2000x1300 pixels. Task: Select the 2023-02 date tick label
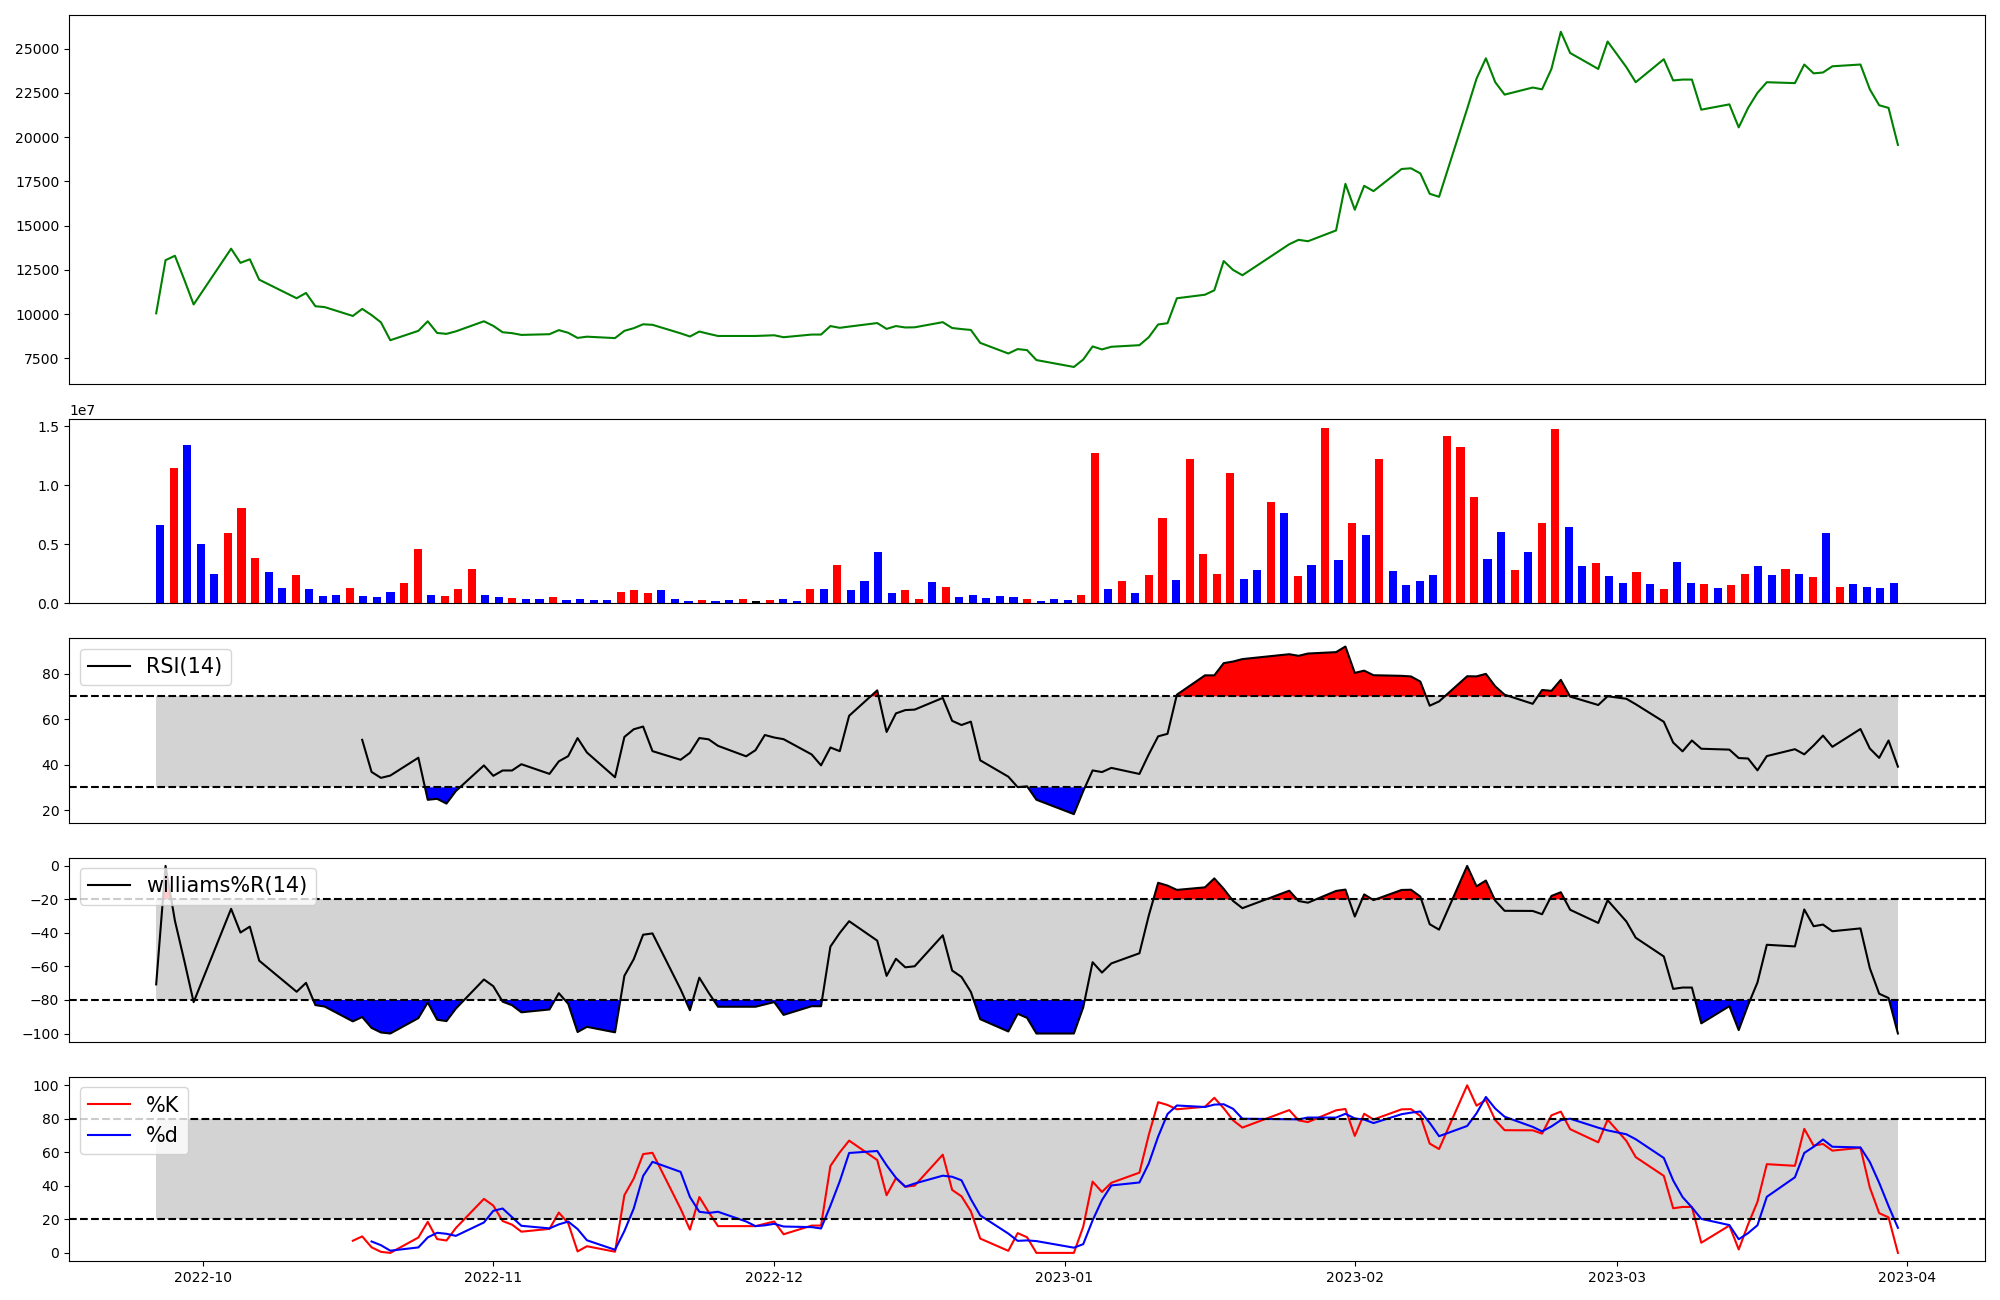[1354, 1277]
